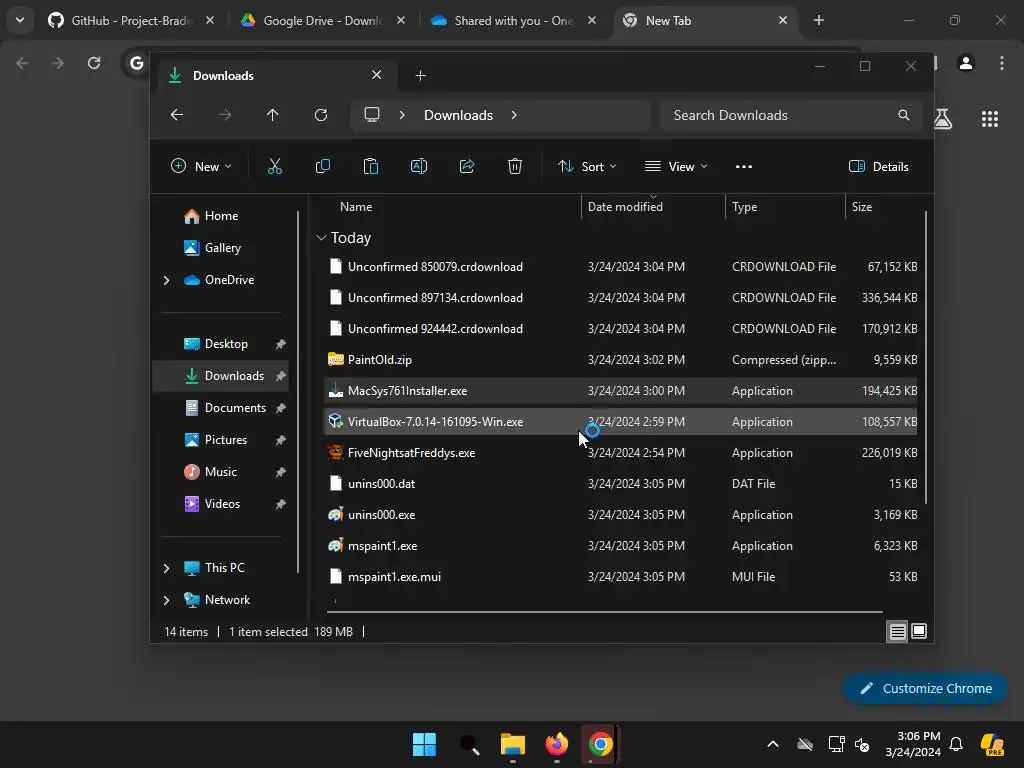Select PaintOld.zip file
This screenshot has height=768, width=1024.
[x=620, y=360]
